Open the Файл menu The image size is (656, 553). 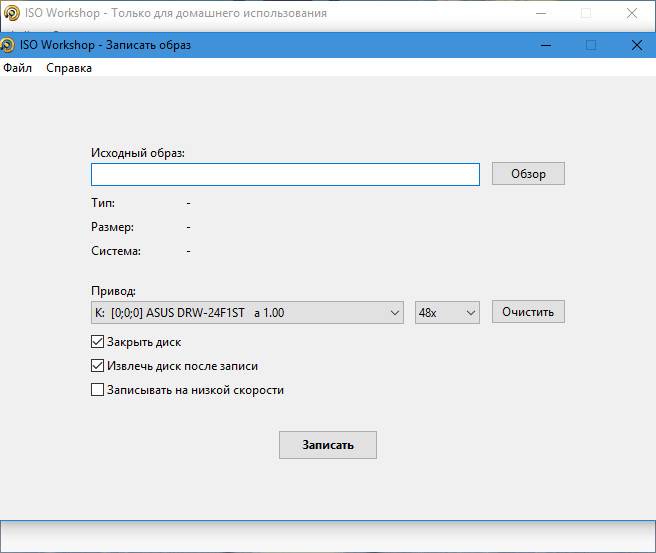point(17,68)
